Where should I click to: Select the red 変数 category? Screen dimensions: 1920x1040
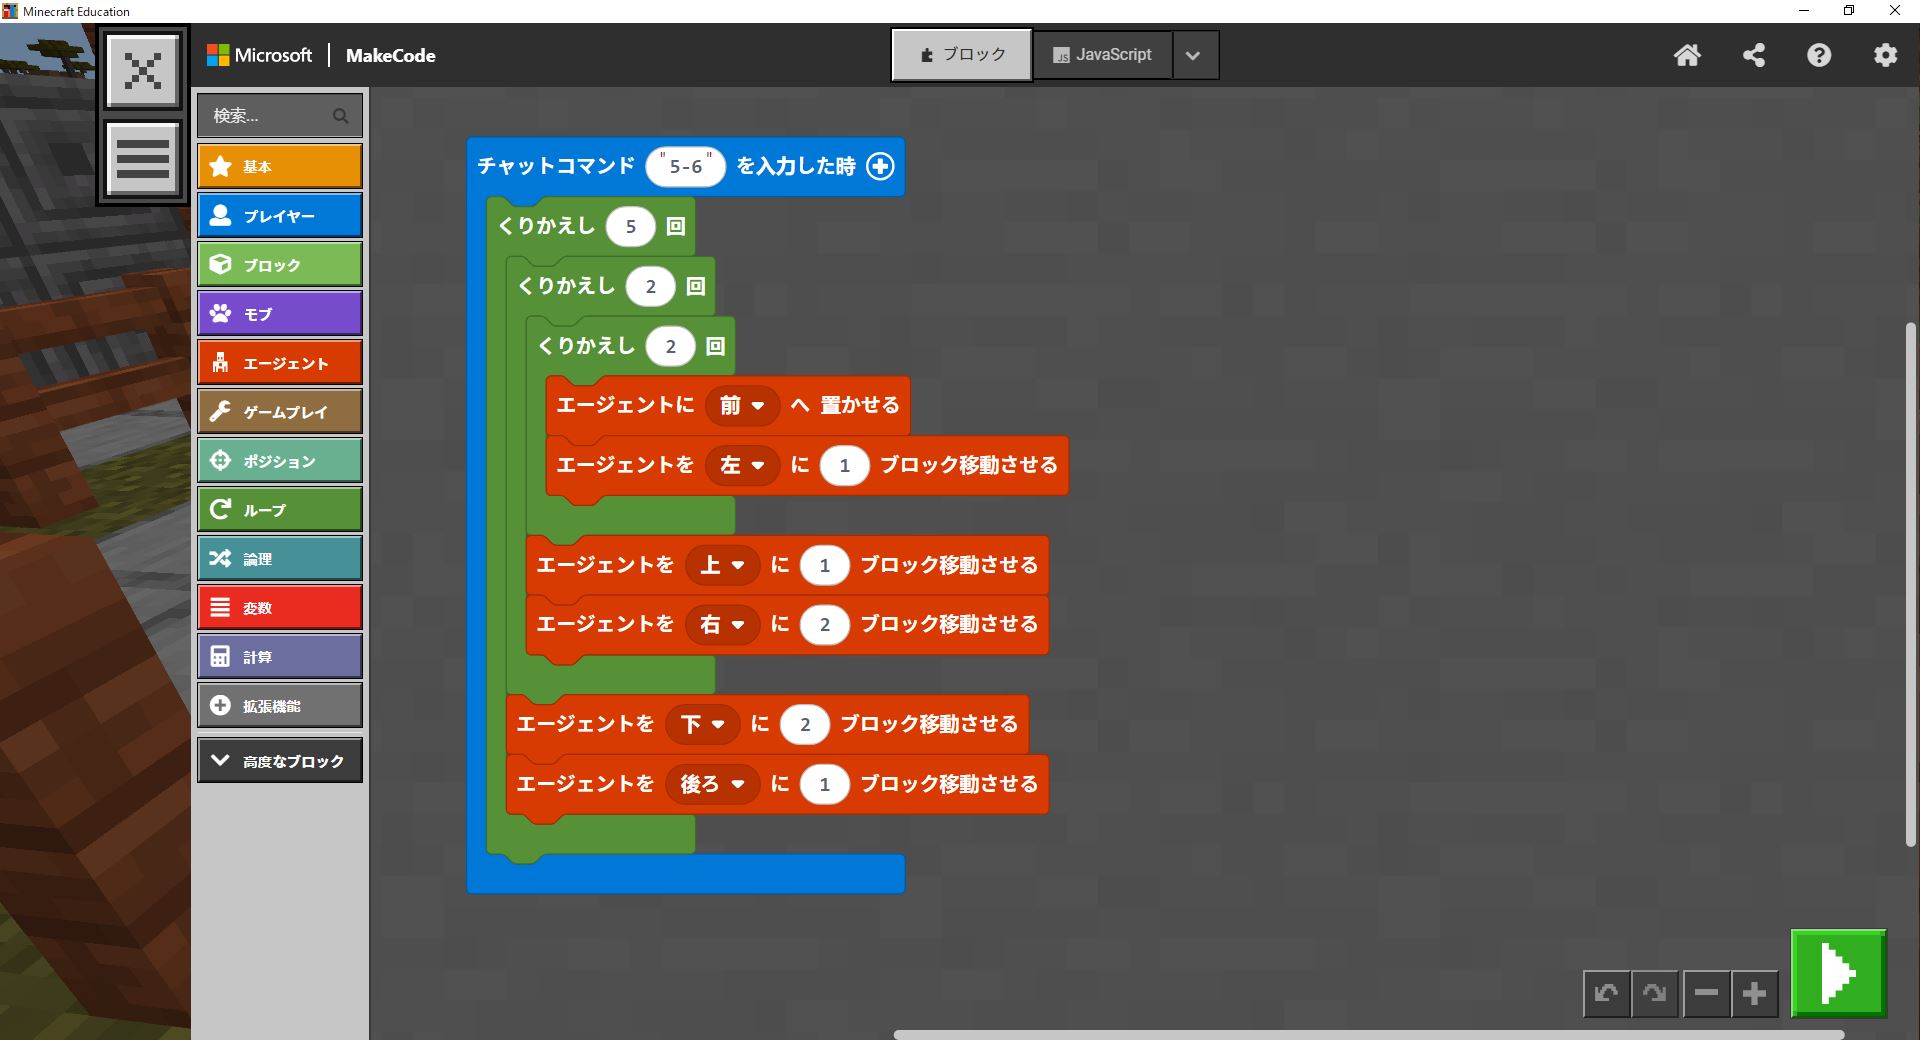pyautogui.click(x=279, y=608)
